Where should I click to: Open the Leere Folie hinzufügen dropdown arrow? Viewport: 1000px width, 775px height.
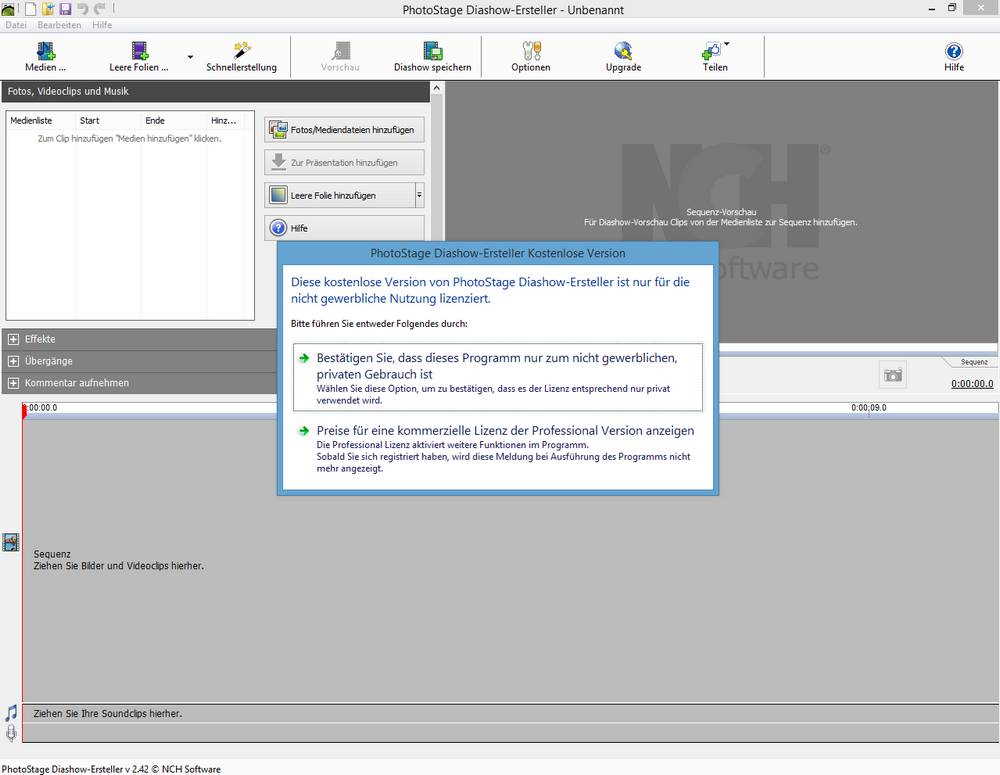click(x=419, y=195)
